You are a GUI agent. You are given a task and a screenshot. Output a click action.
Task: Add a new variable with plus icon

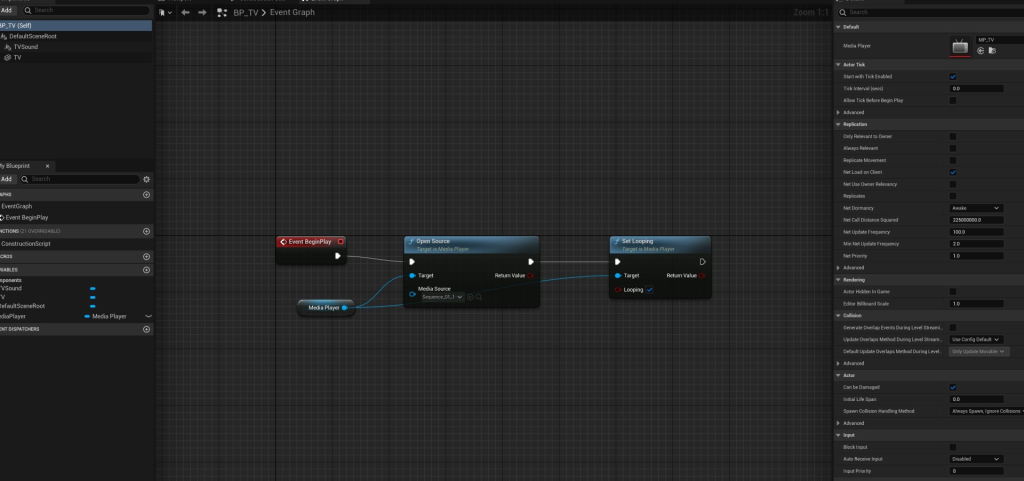tap(146, 270)
